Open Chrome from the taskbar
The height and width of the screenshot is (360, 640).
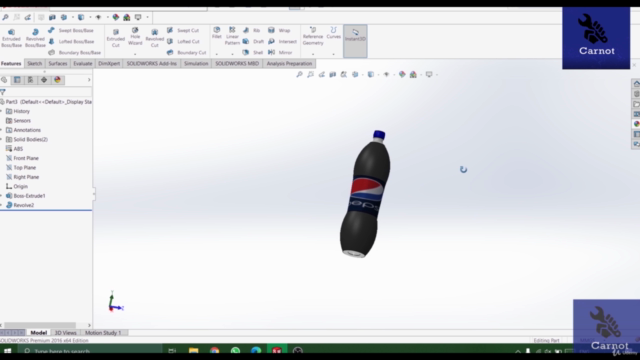click(x=214, y=351)
